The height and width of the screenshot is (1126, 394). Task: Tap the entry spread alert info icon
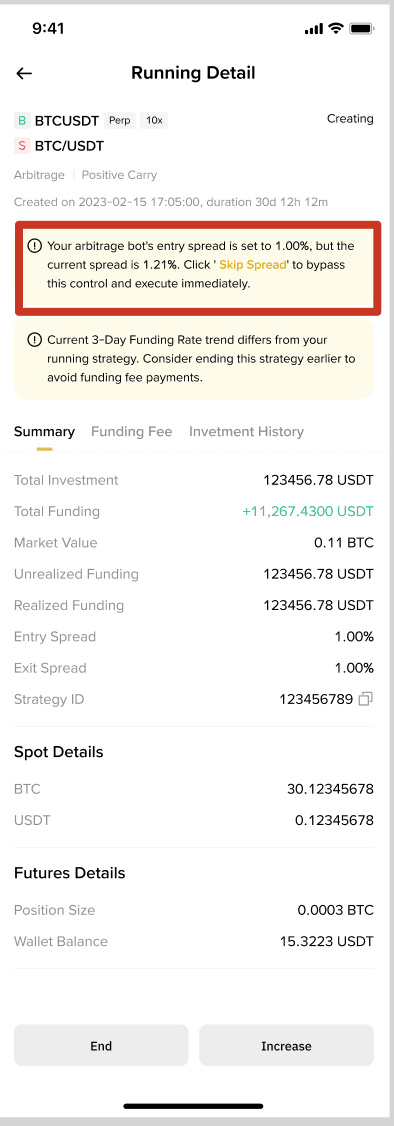click(34, 246)
